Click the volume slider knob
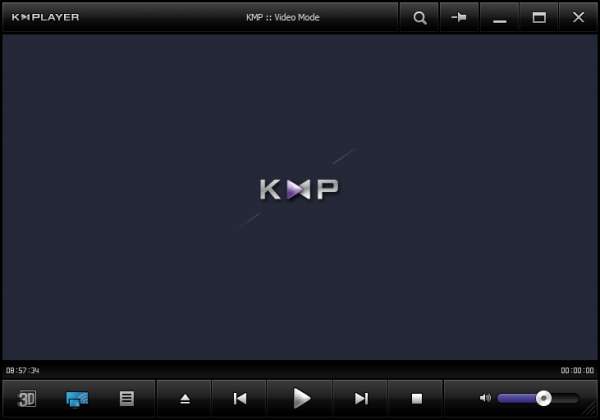The height and width of the screenshot is (420, 600). click(543, 398)
